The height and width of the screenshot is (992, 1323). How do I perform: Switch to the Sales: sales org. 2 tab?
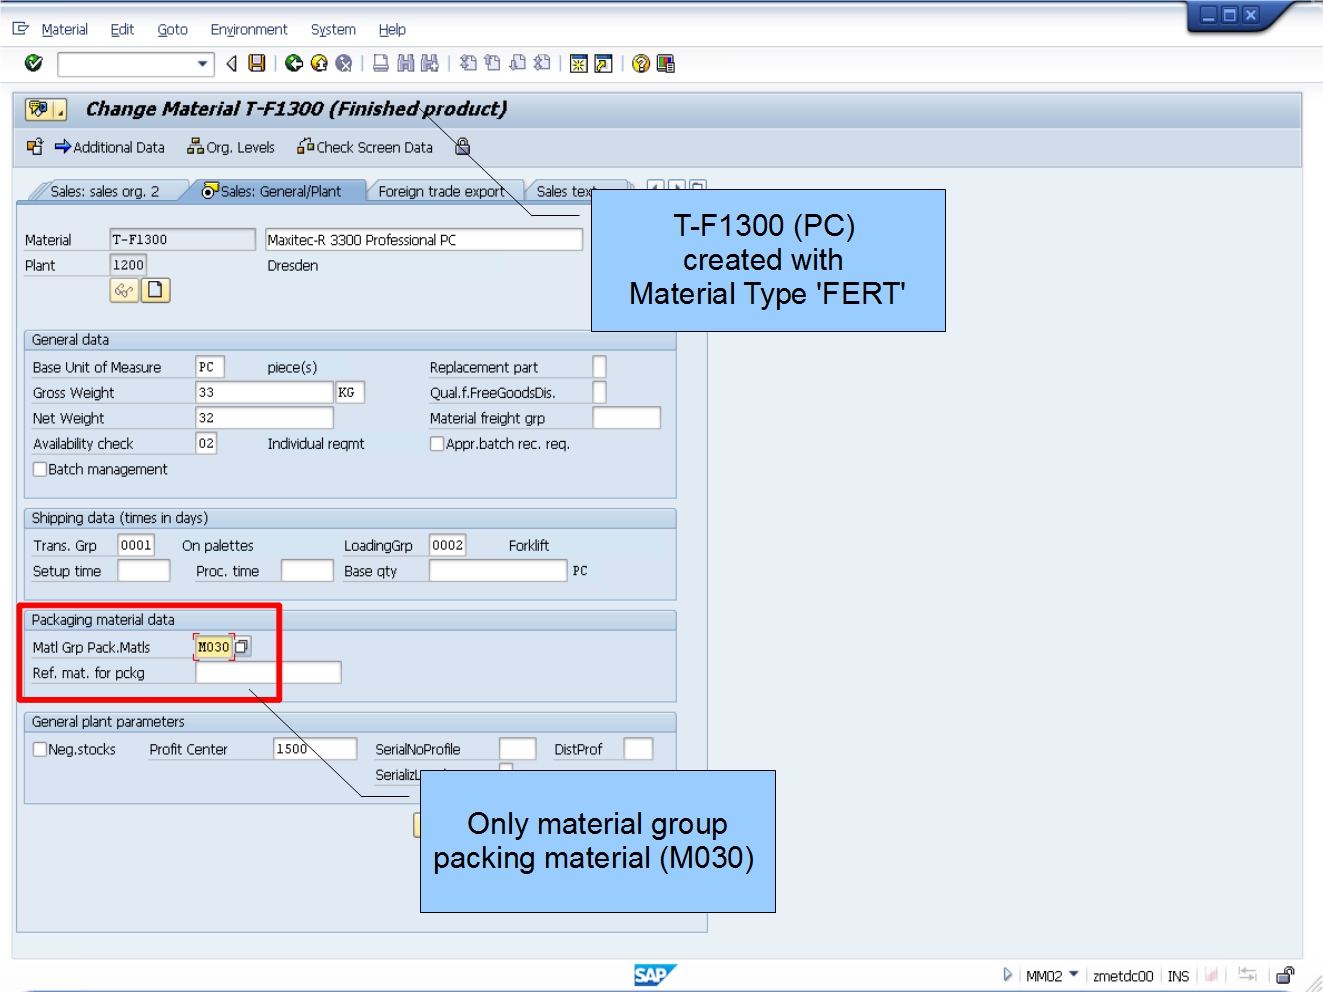point(105,191)
